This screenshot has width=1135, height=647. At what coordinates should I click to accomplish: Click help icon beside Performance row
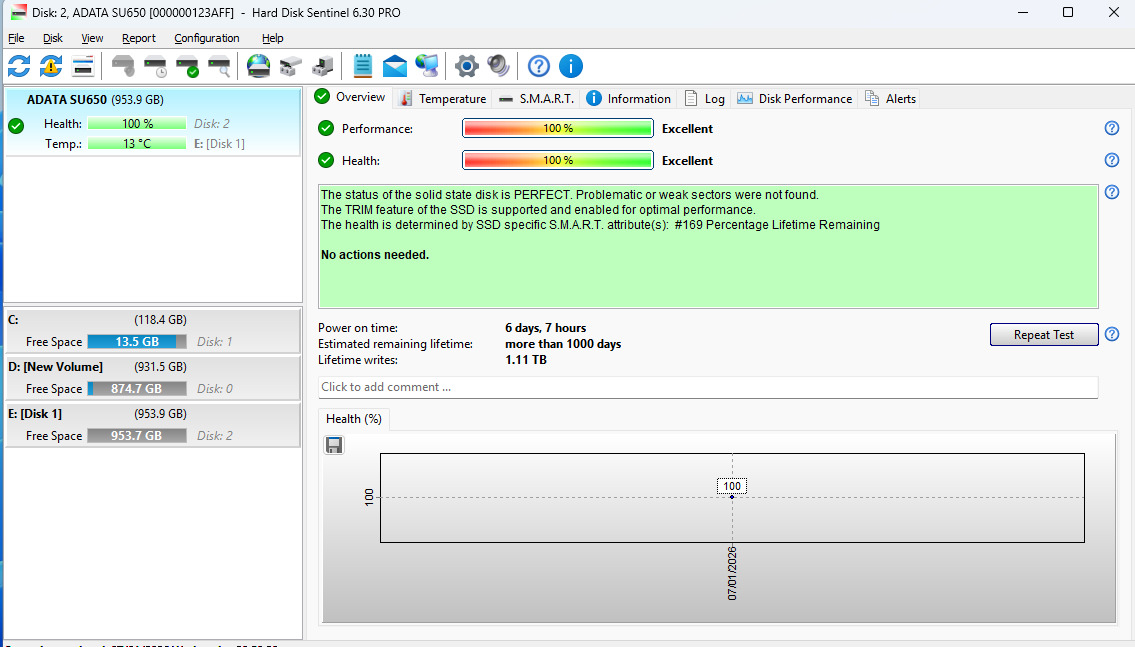[1112, 128]
